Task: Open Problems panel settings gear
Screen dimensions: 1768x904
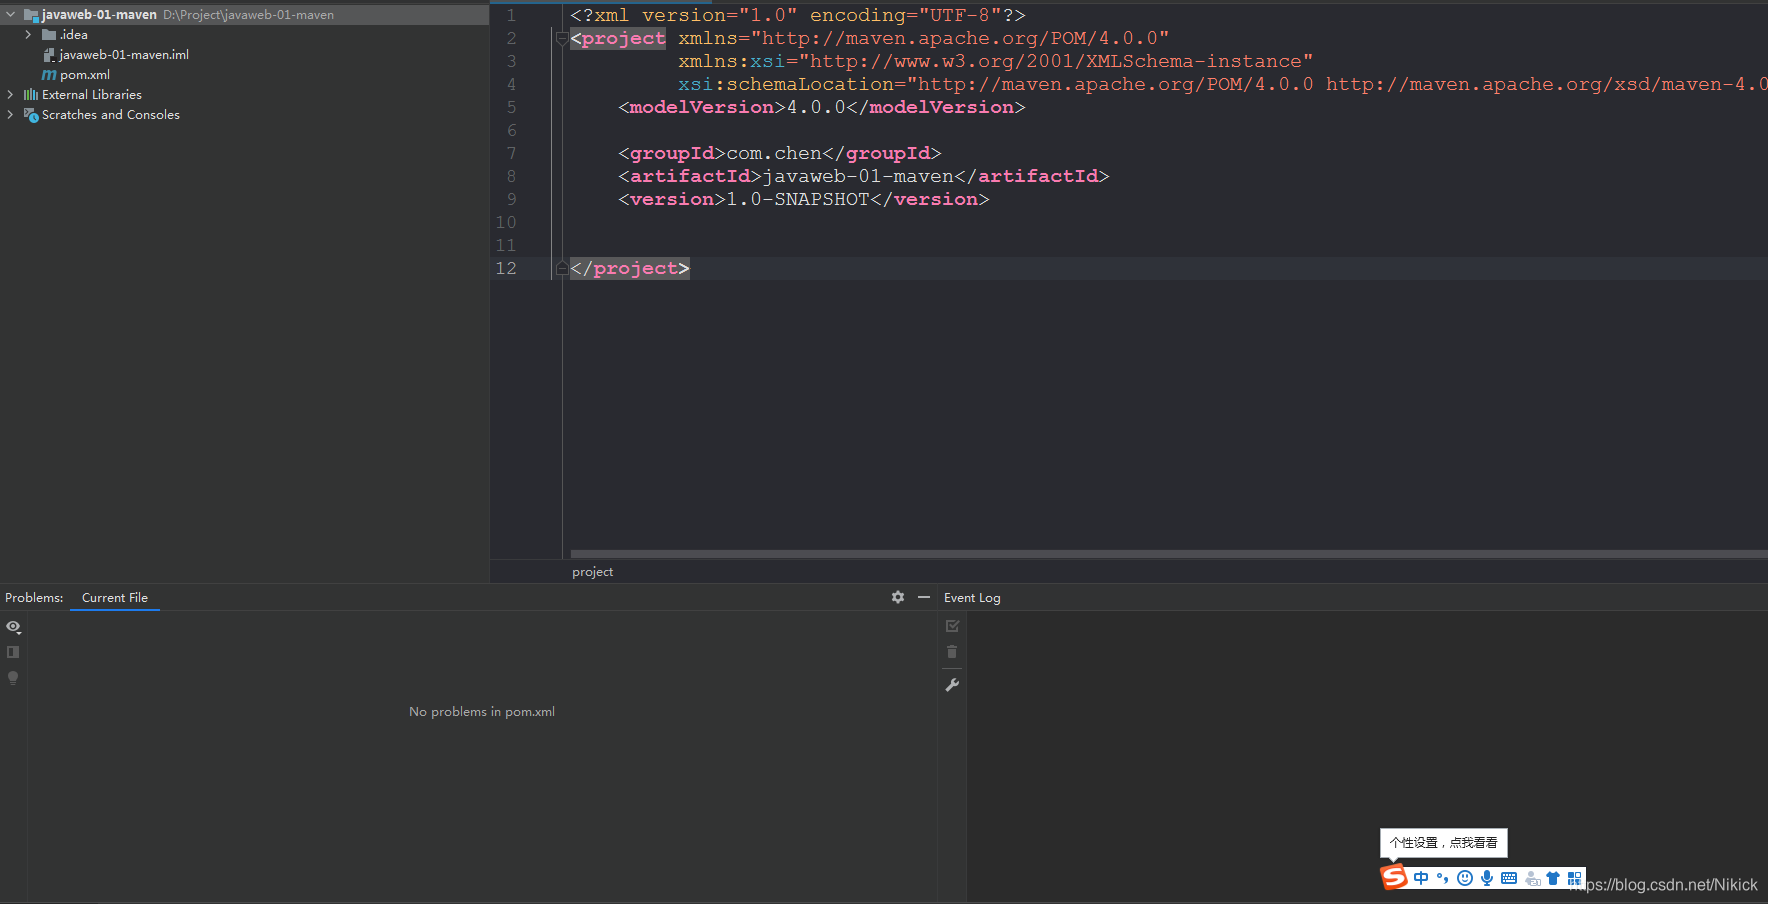Action: (898, 597)
